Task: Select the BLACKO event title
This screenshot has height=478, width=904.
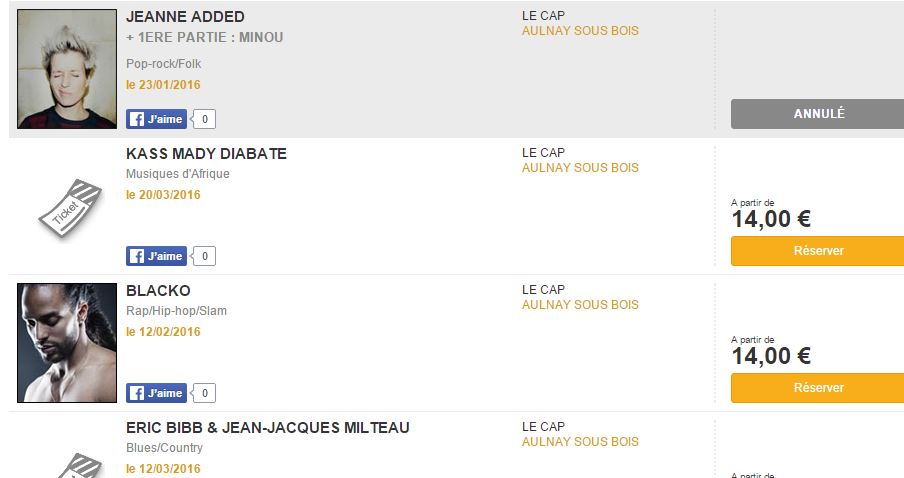Action: coord(157,291)
